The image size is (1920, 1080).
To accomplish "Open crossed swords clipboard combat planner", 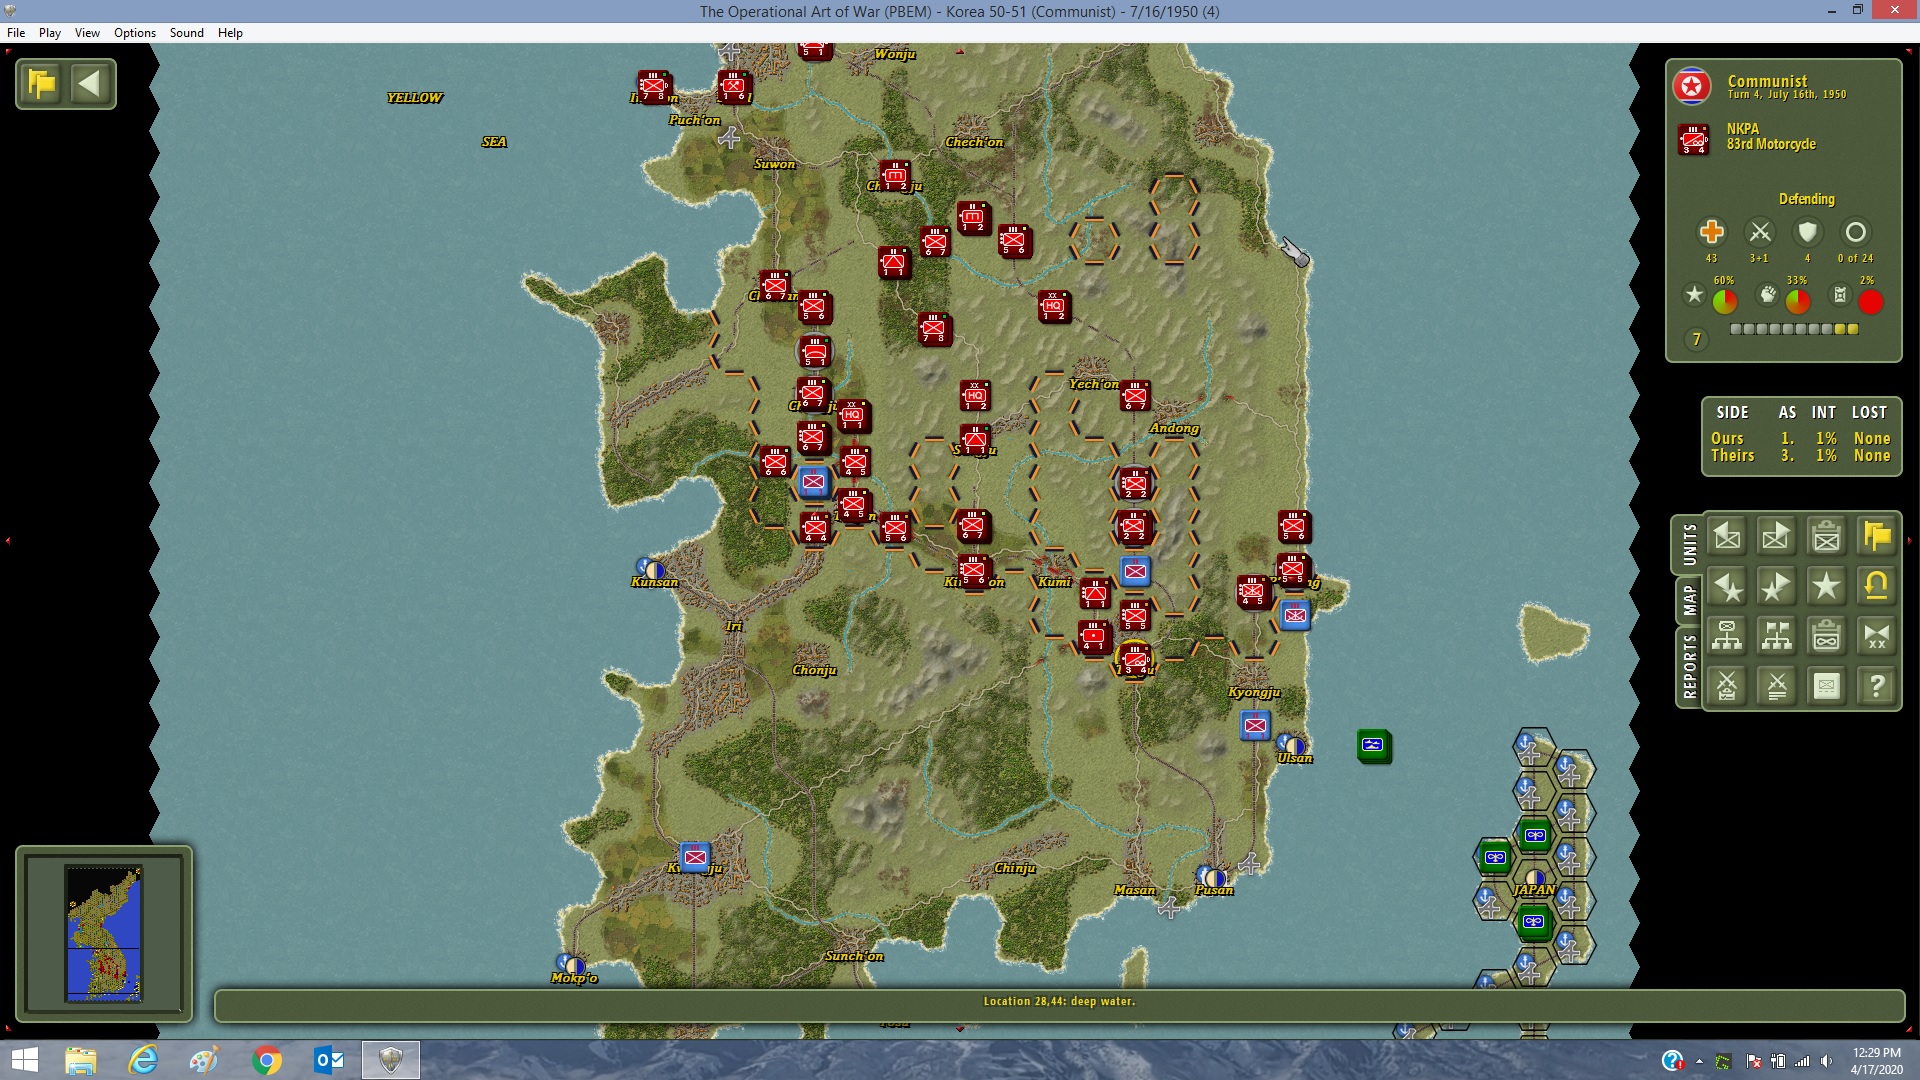I will point(1727,687).
